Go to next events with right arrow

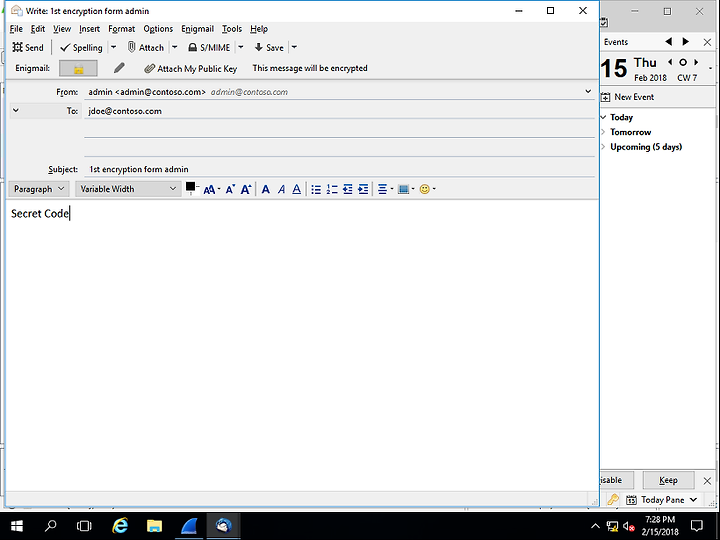coord(686,42)
